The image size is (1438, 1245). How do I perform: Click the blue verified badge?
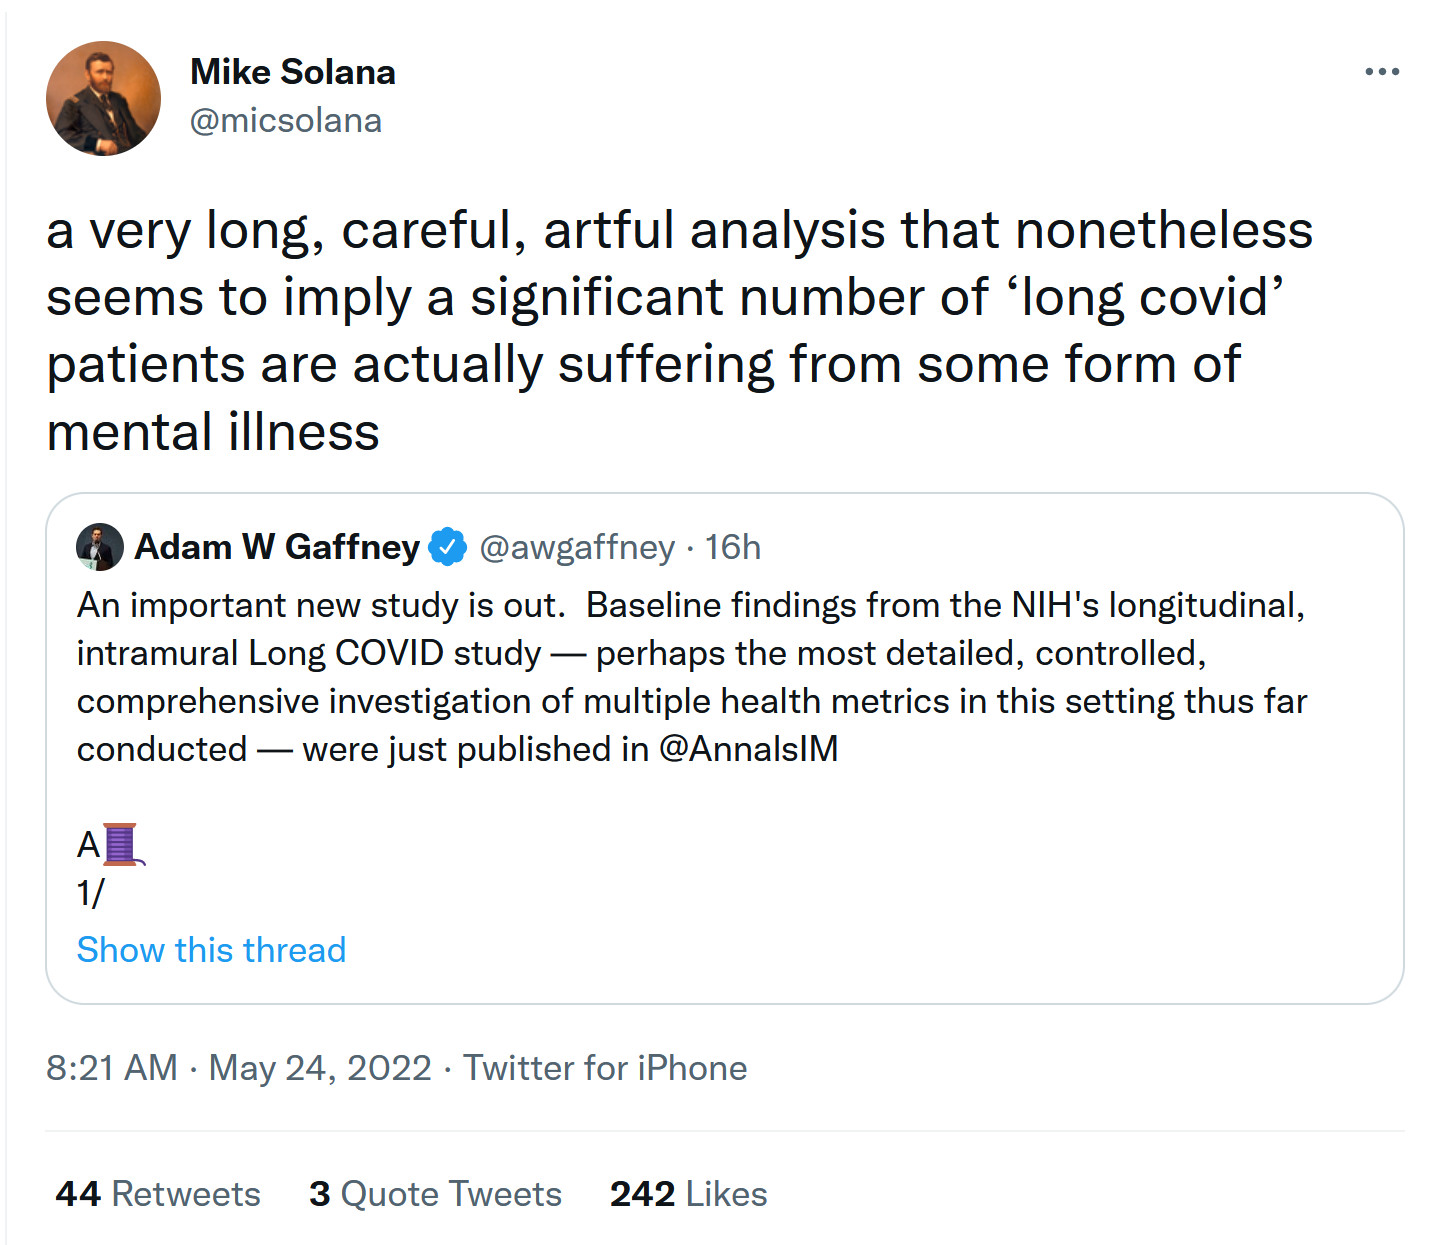coord(448,547)
